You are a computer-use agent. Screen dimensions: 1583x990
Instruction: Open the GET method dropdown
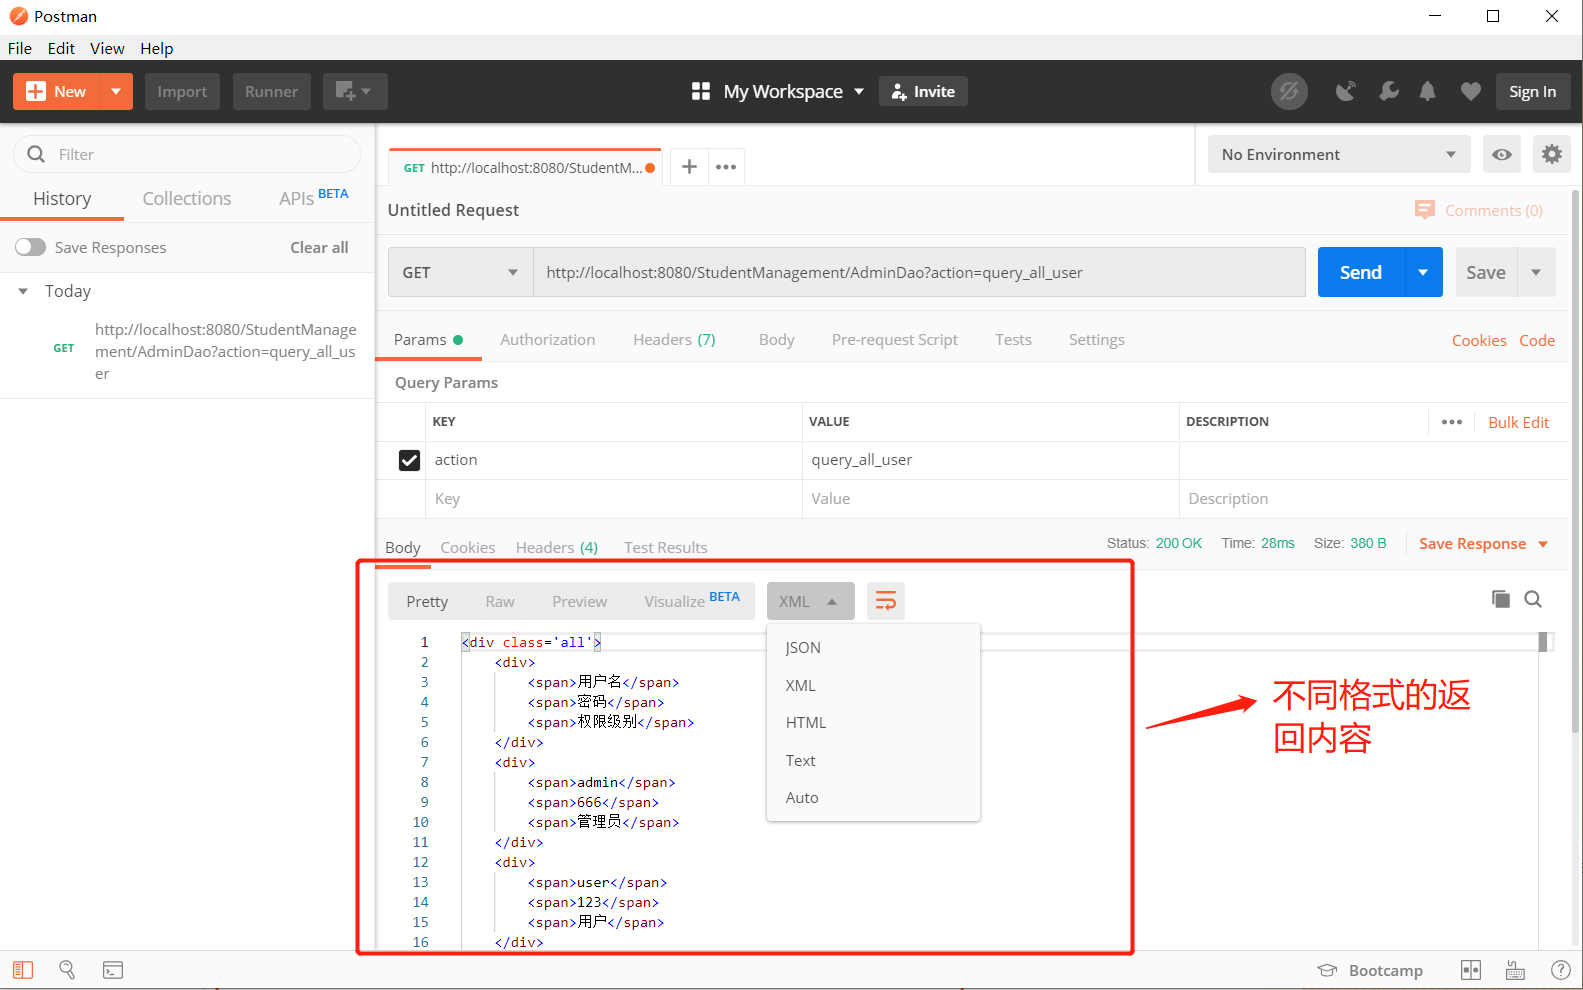pos(461,272)
